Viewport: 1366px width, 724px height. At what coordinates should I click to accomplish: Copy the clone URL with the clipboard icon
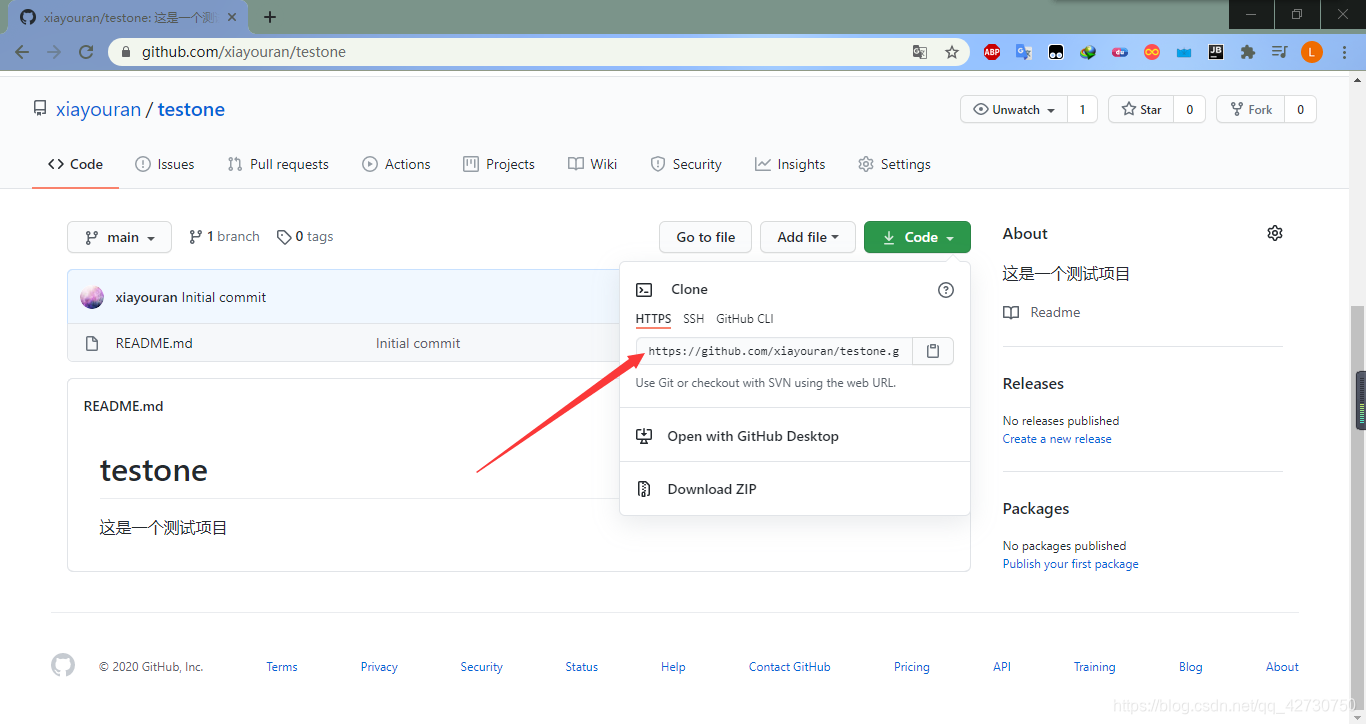[933, 351]
